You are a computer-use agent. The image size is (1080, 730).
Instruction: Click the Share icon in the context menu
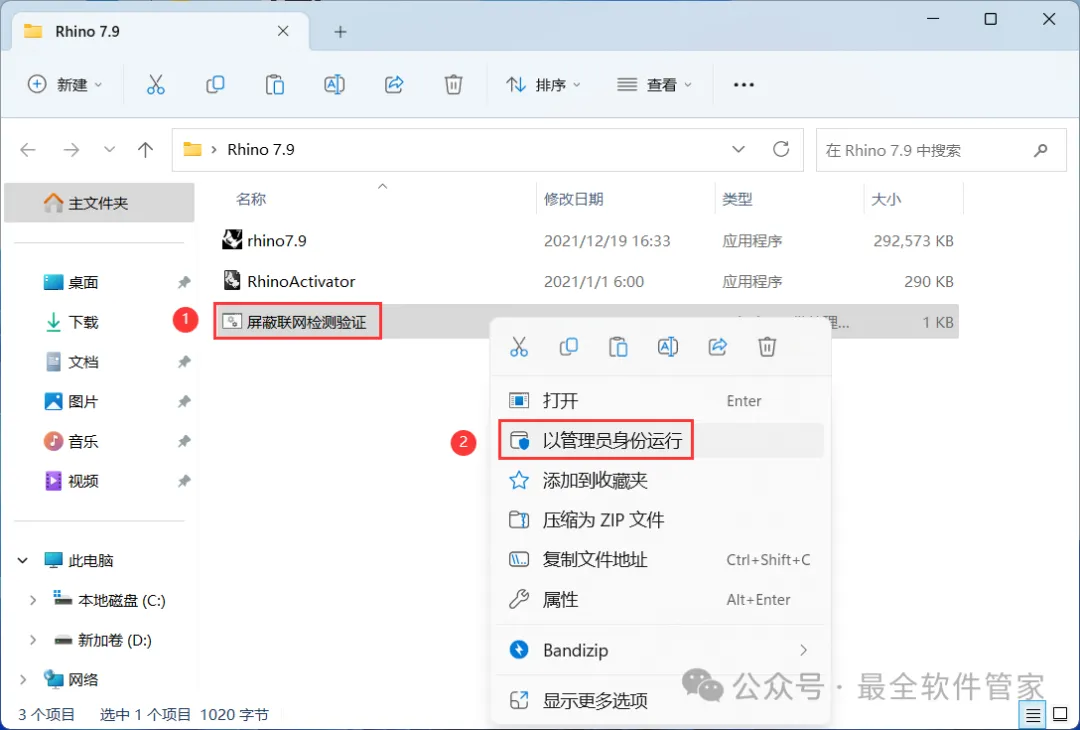(x=718, y=346)
